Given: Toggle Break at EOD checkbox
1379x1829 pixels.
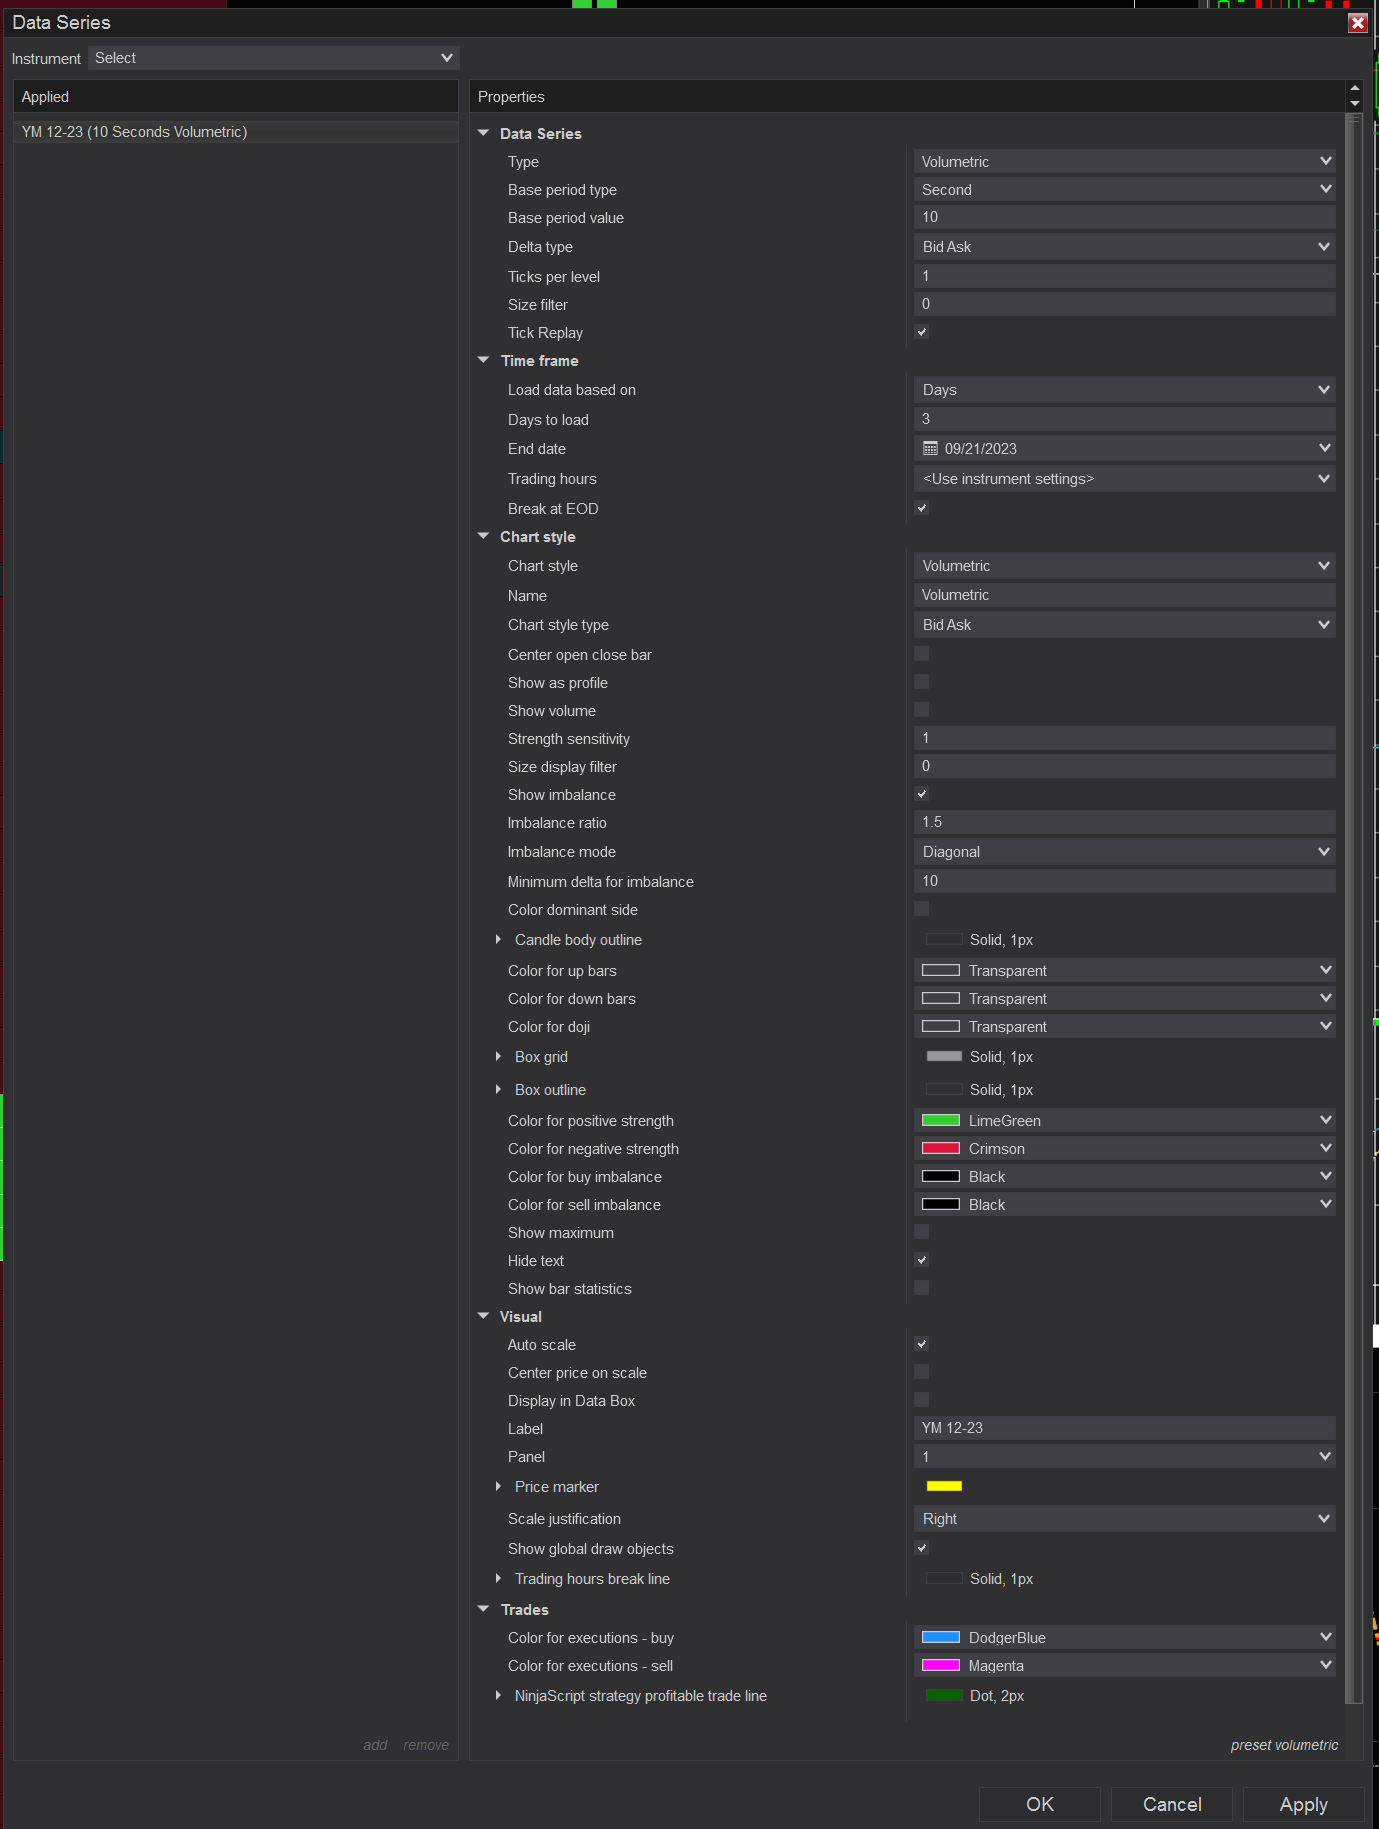Looking at the screenshot, I should pyautogui.click(x=922, y=508).
